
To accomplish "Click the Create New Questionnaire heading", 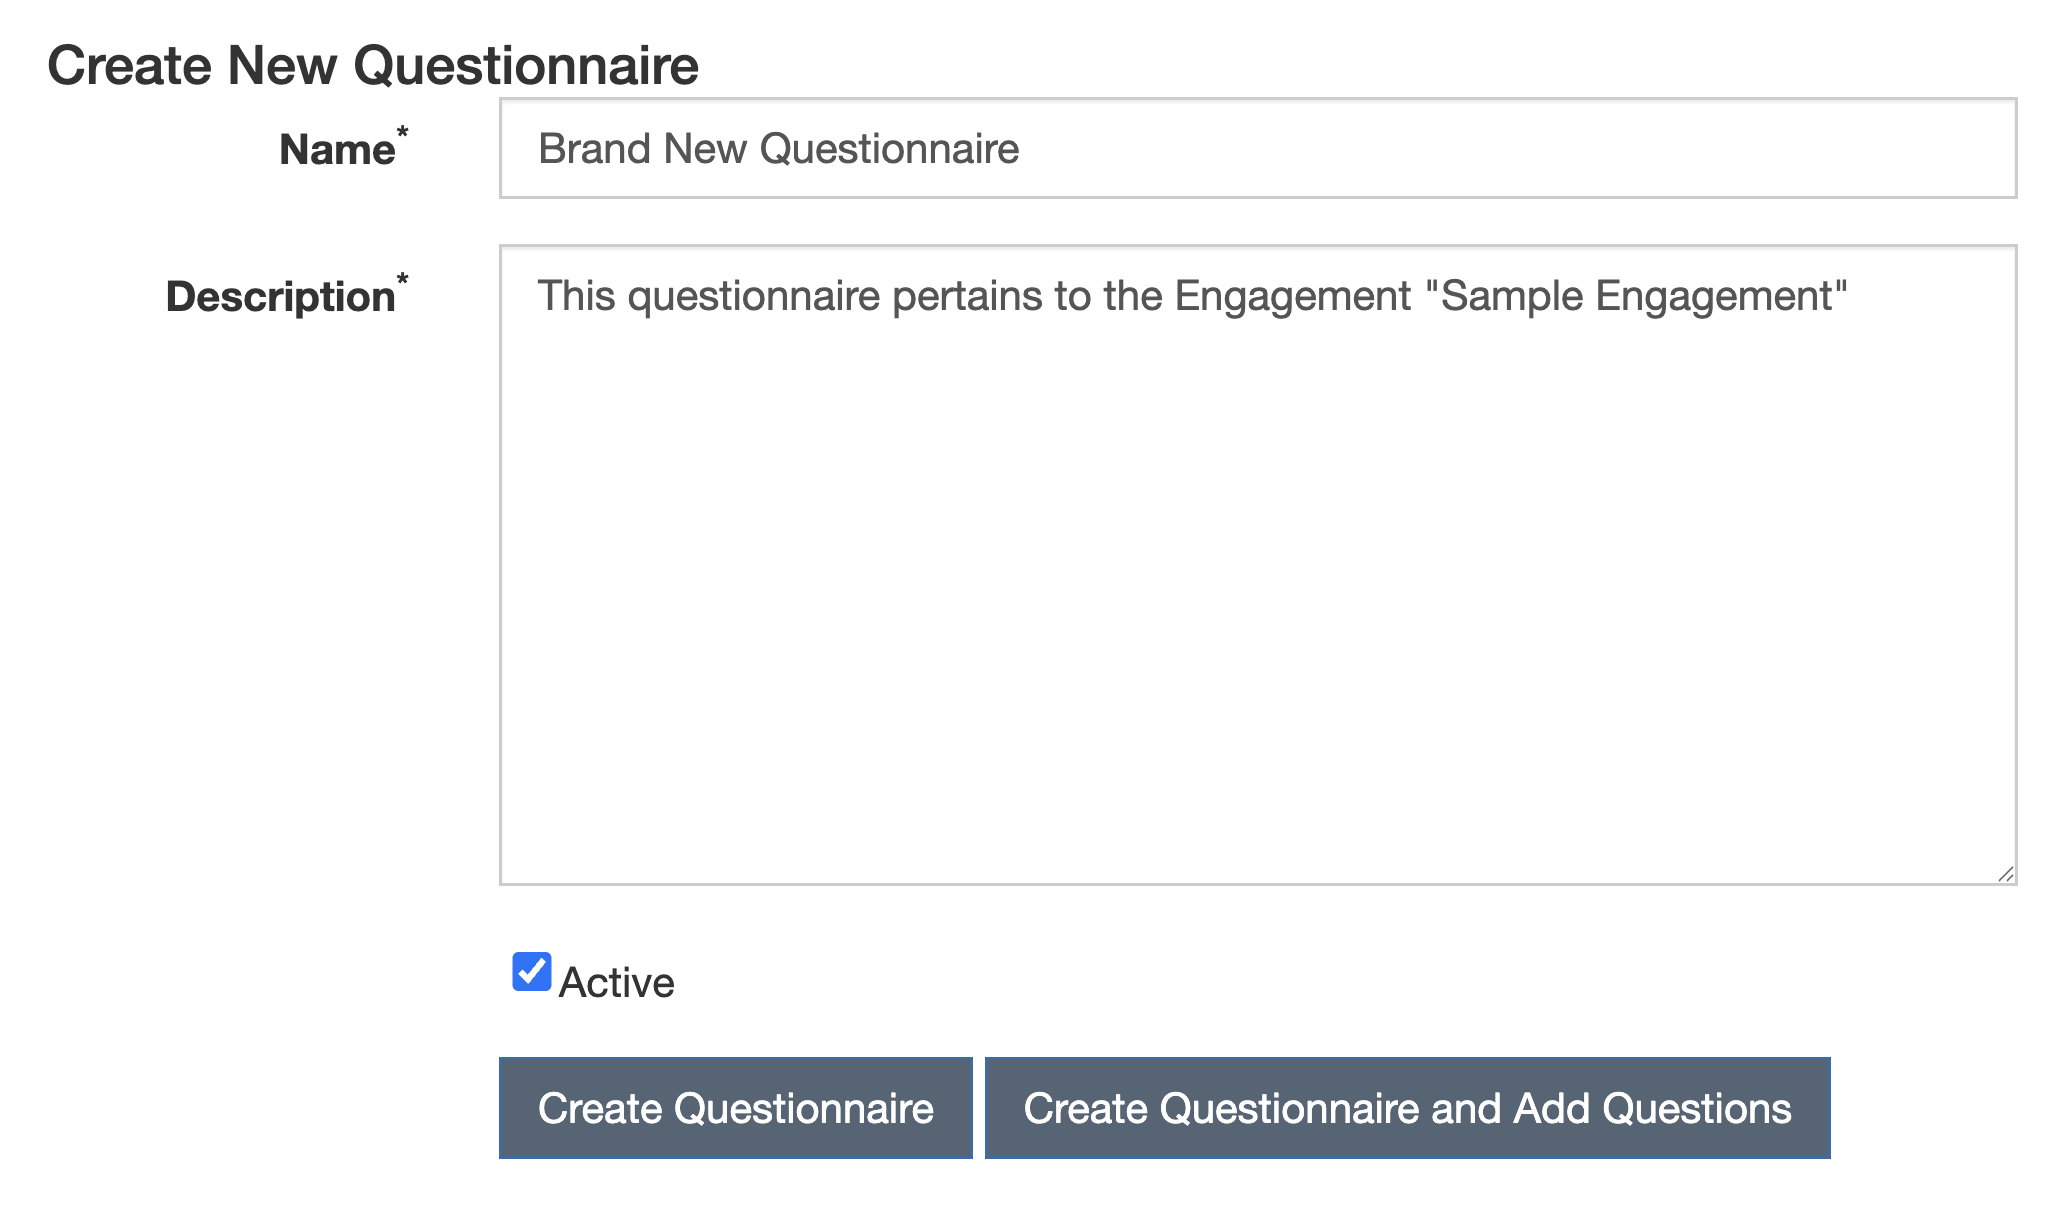I will coord(373,66).
